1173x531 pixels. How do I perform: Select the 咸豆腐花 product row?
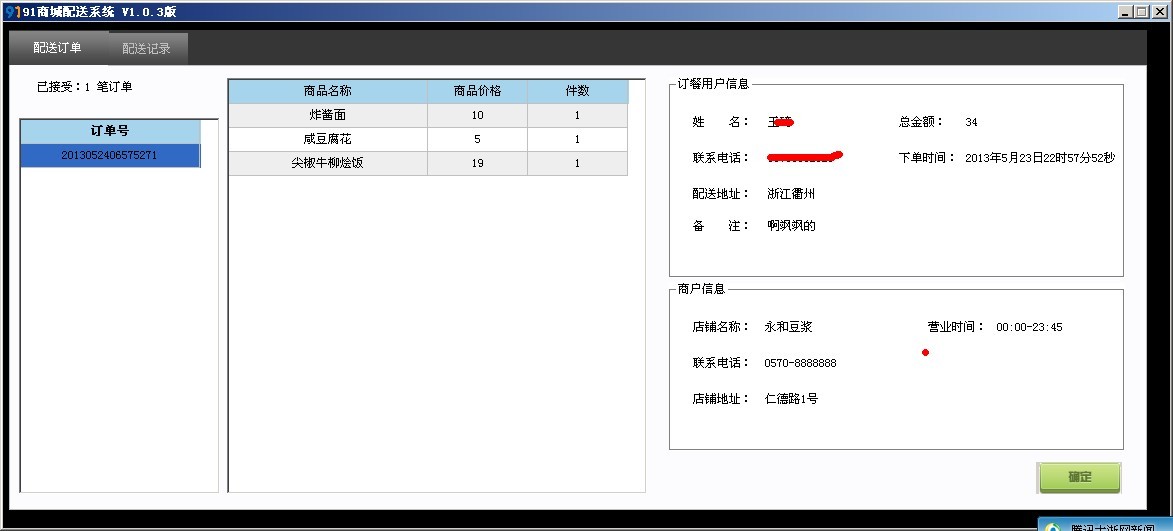tap(428, 140)
